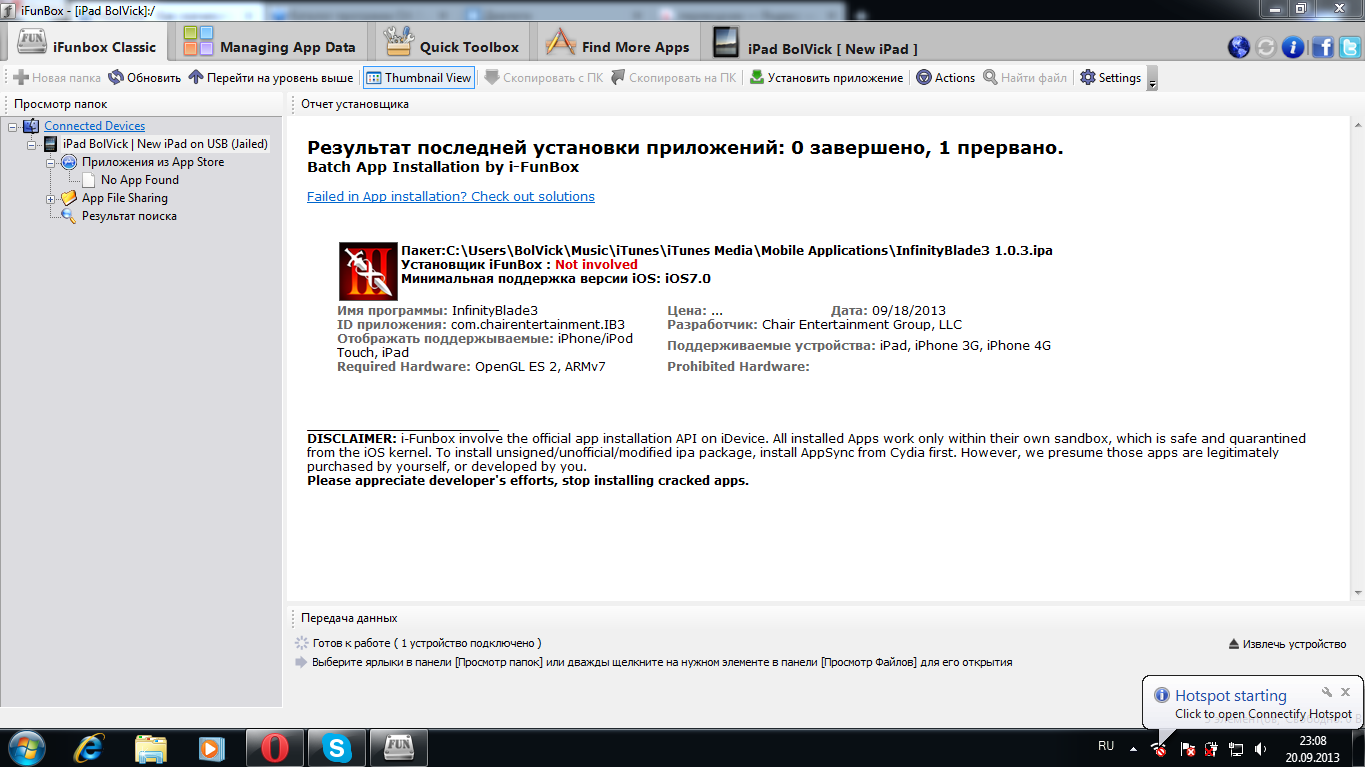1365x767 pixels.
Task: Collapse the Приложения из App Store node
Action: click(51, 162)
